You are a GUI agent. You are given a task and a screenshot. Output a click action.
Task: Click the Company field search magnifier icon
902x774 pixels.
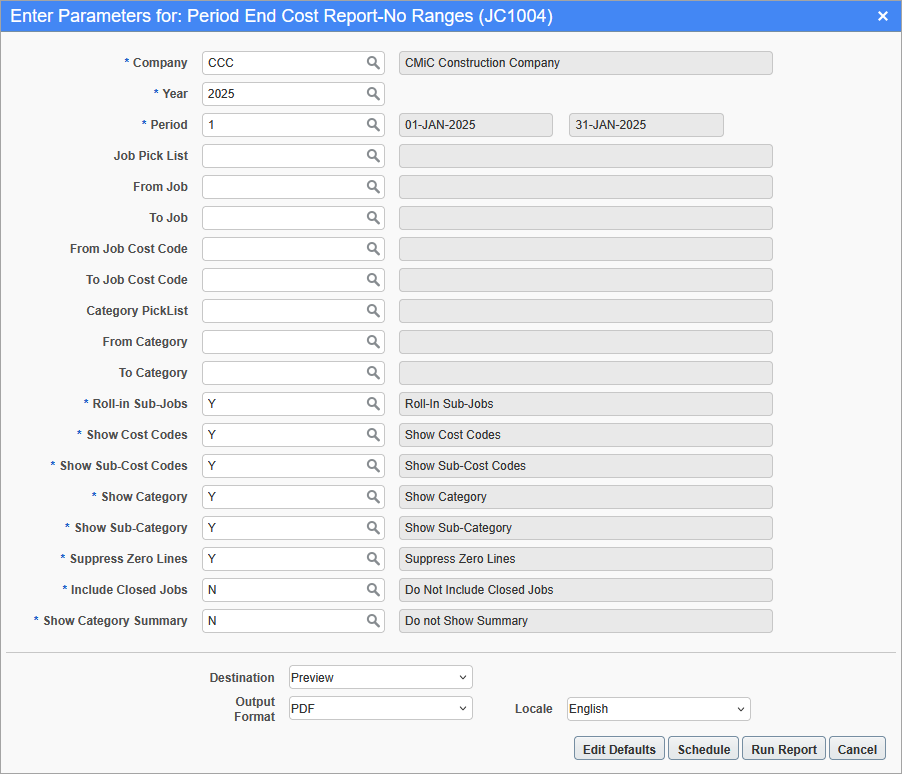click(x=373, y=63)
